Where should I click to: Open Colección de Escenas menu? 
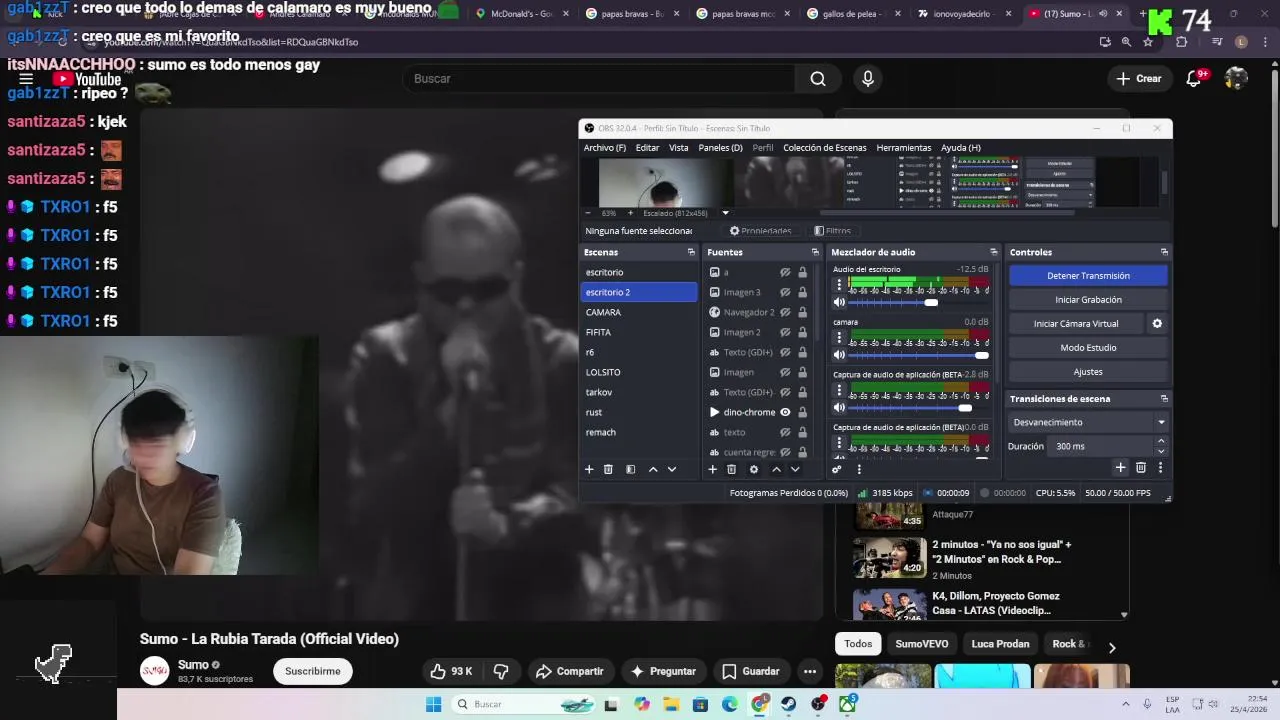pos(825,148)
